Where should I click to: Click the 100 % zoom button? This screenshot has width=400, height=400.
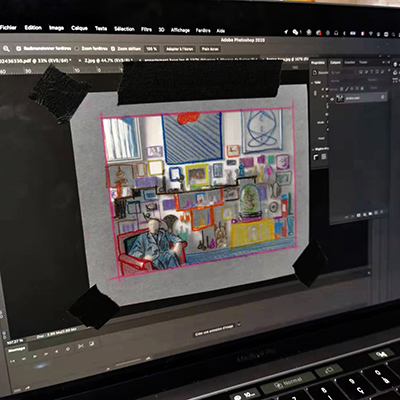(151, 49)
